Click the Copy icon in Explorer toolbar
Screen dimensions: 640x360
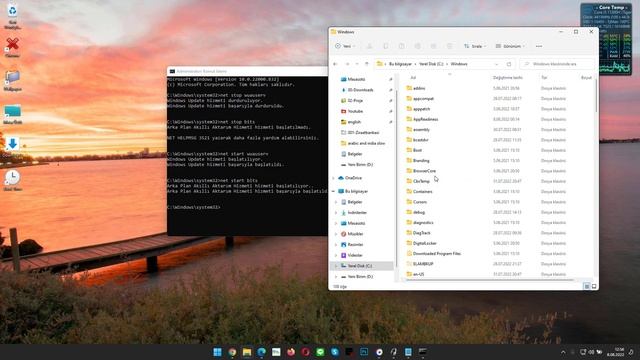coord(385,46)
